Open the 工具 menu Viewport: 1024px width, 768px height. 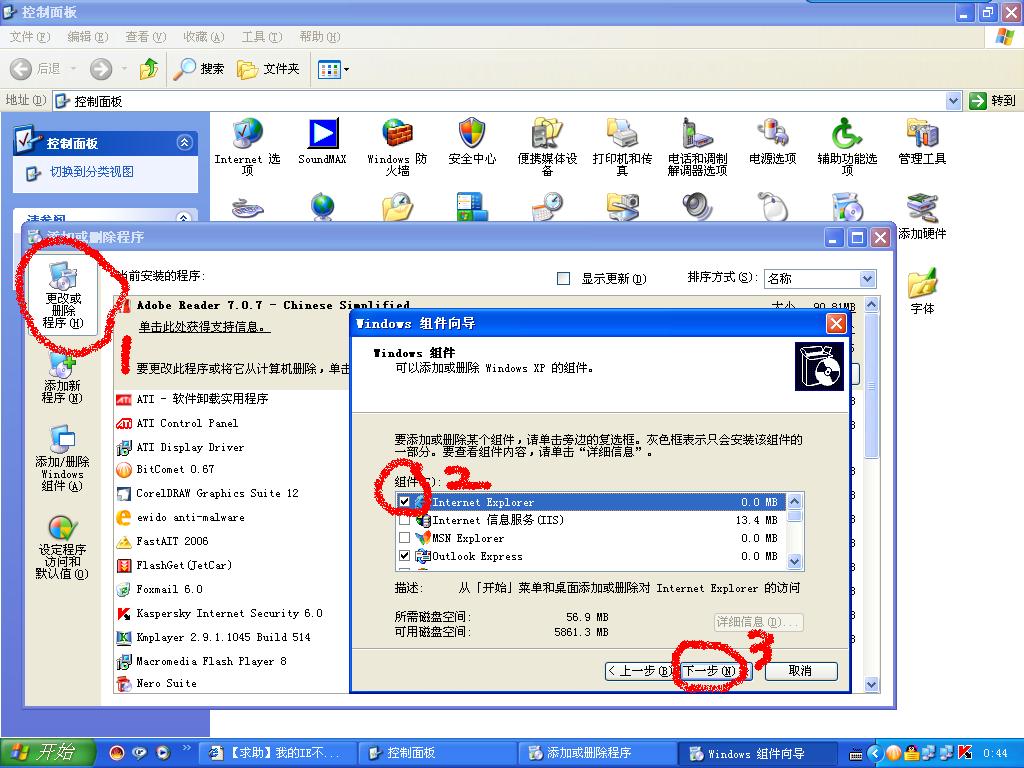click(262, 37)
